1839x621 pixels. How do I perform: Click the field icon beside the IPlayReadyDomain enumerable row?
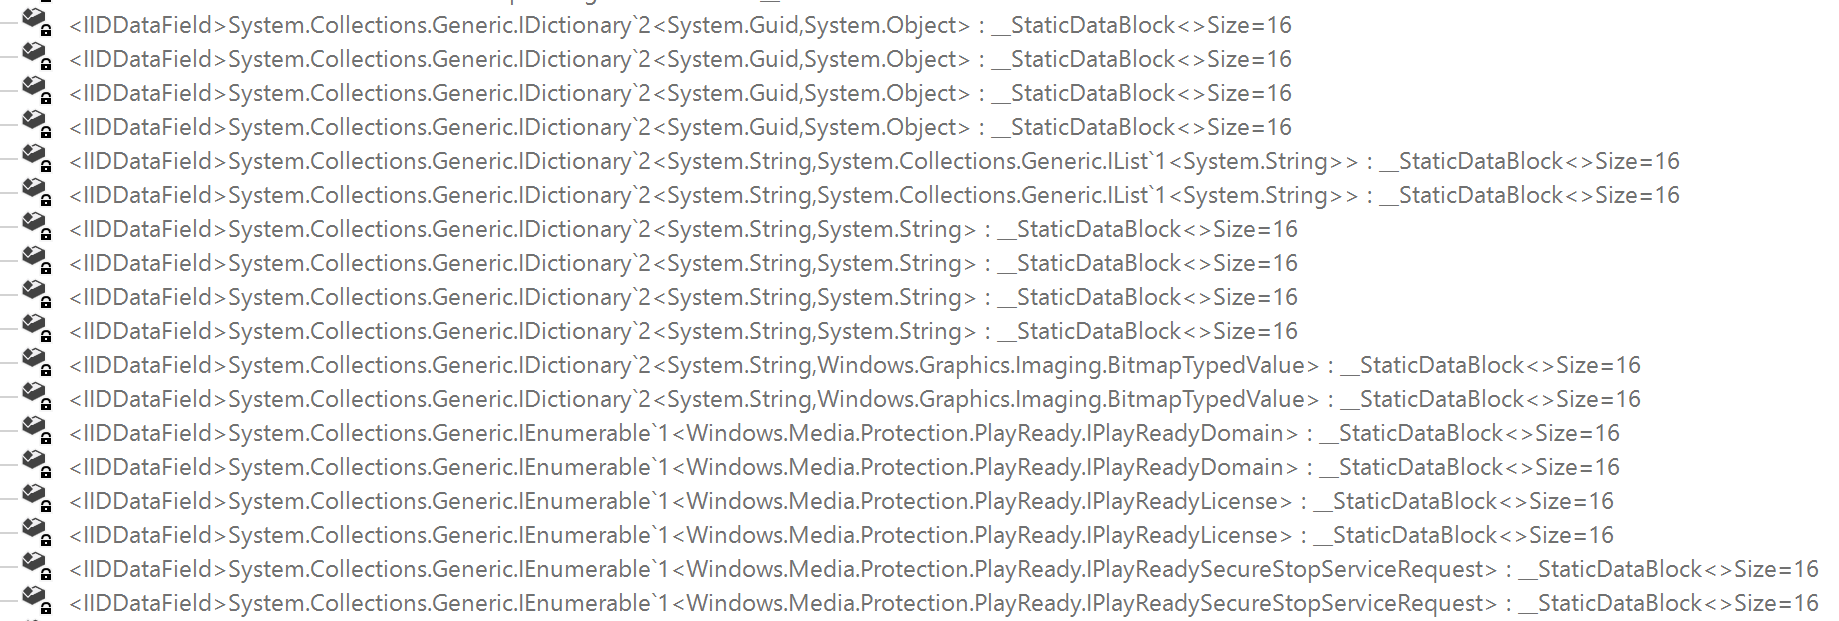click(x=38, y=430)
